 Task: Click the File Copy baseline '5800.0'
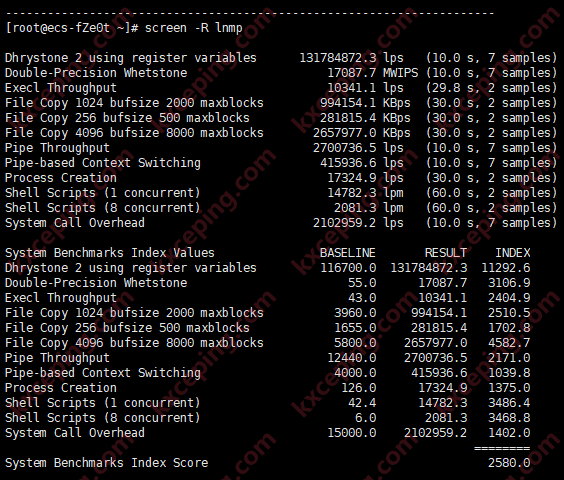[x=355, y=343]
